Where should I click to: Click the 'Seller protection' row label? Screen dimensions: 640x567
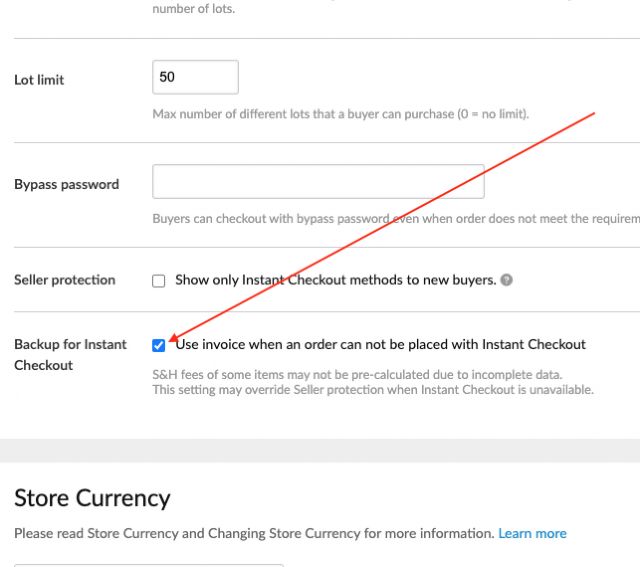(x=65, y=280)
